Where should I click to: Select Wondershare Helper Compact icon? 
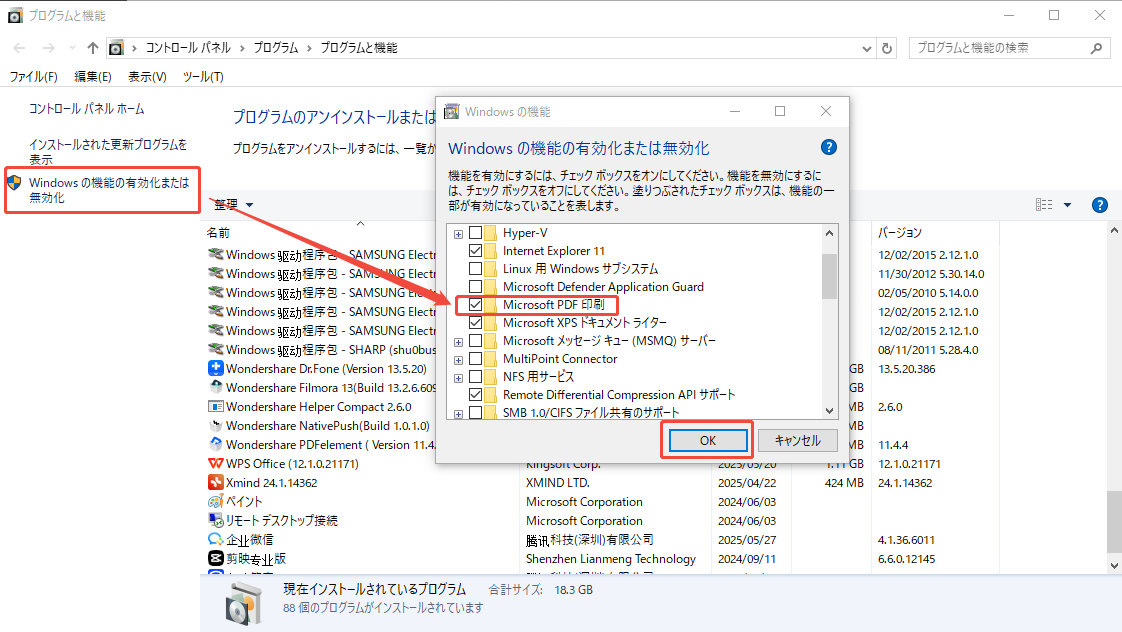point(215,407)
